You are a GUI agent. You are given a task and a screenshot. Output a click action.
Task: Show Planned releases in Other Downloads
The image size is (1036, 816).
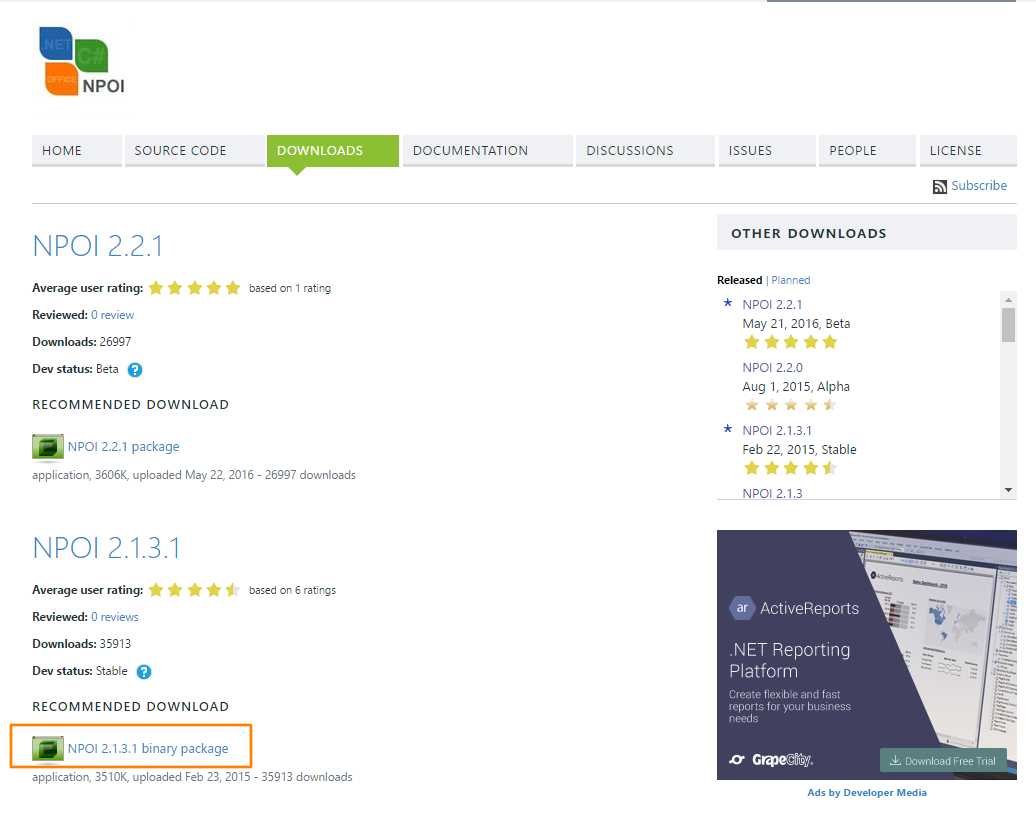(x=791, y=280)
